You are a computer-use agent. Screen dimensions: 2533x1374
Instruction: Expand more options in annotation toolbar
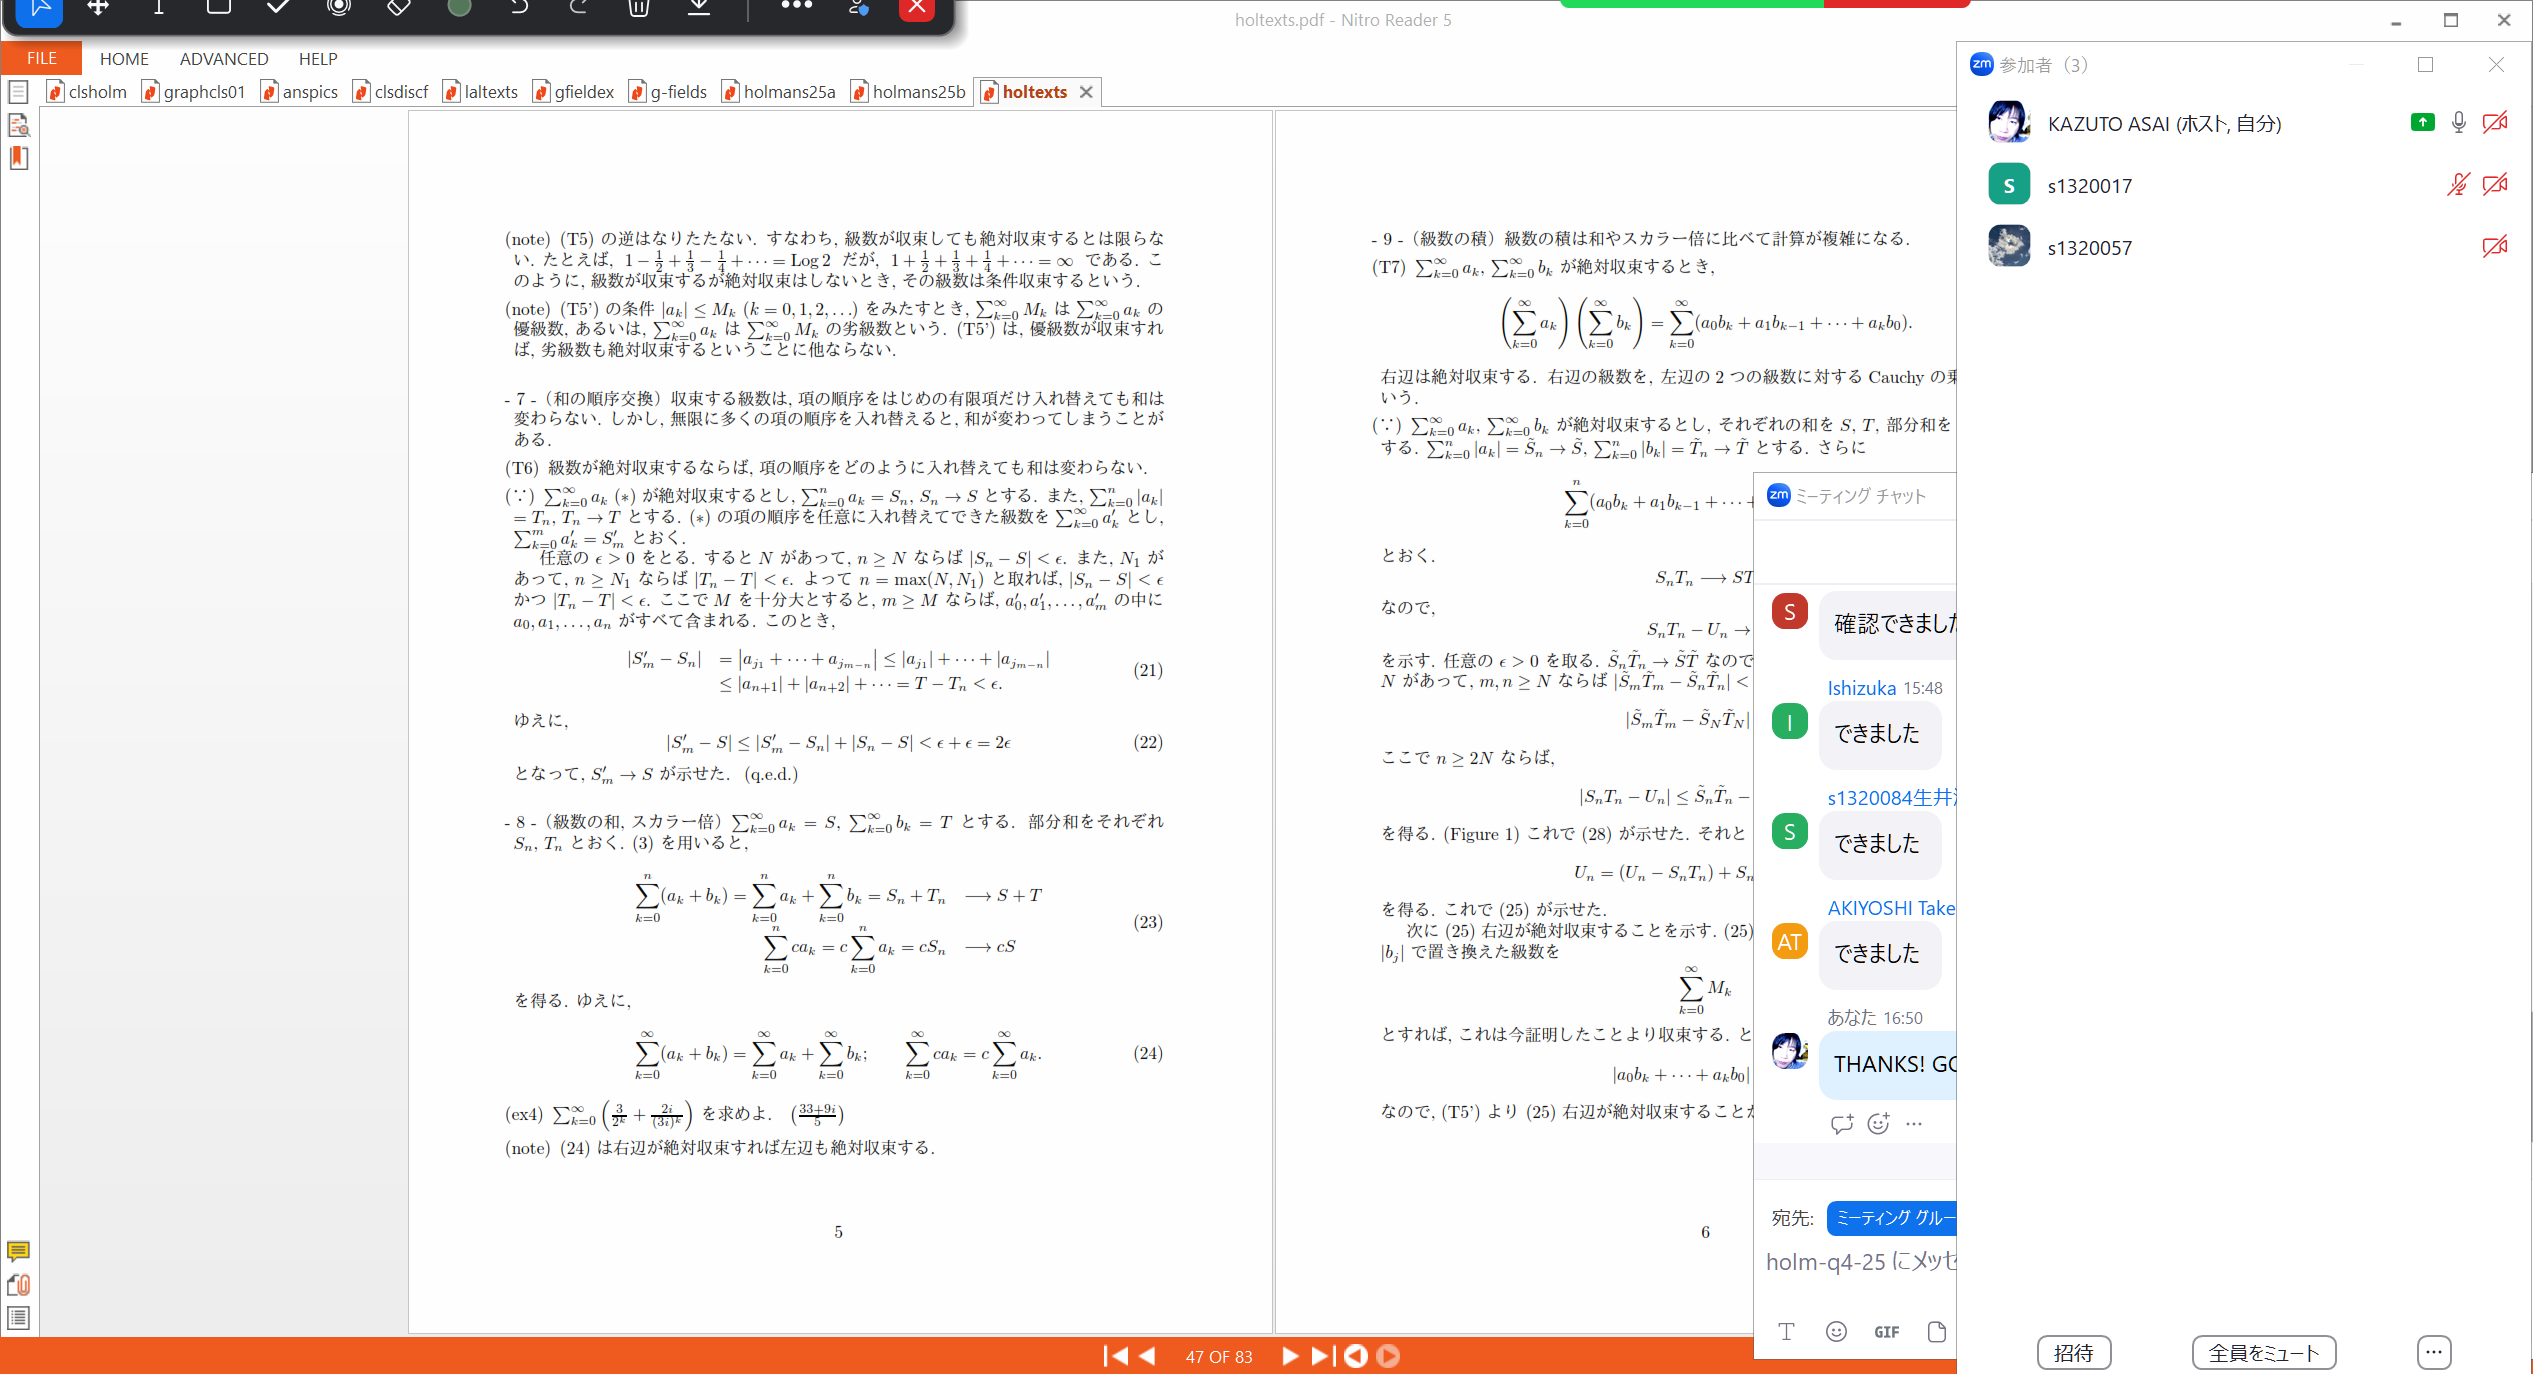coord(796,6)
